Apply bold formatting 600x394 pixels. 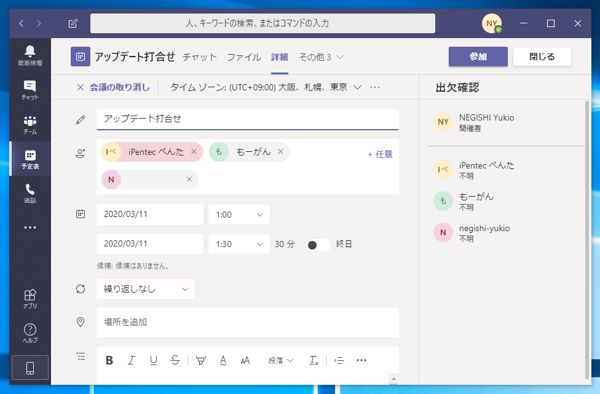tap(109, 360)
